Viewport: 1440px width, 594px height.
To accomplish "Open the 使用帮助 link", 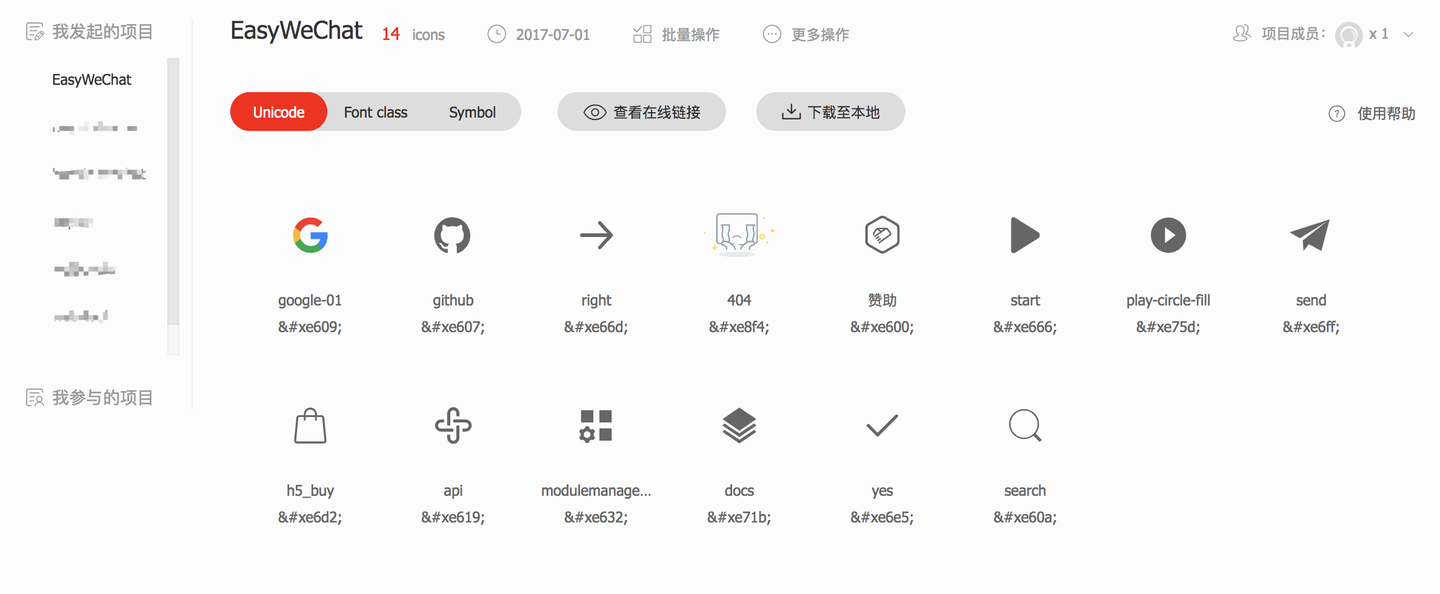I will 1371,113.
